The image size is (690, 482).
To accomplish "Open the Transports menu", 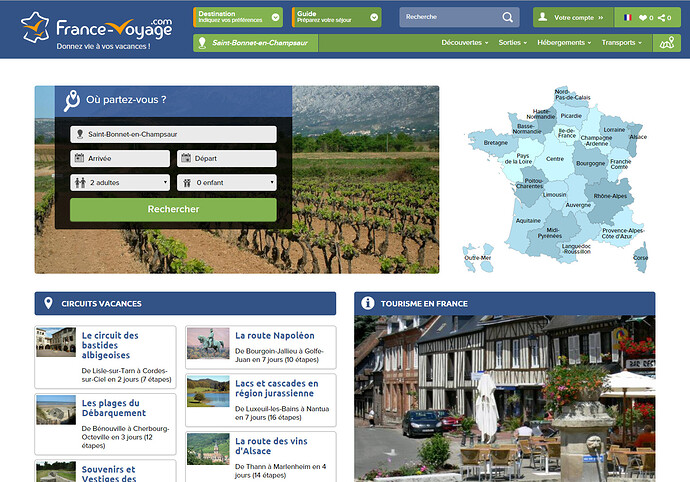I will pyautogui.click(x=622, y=43).
